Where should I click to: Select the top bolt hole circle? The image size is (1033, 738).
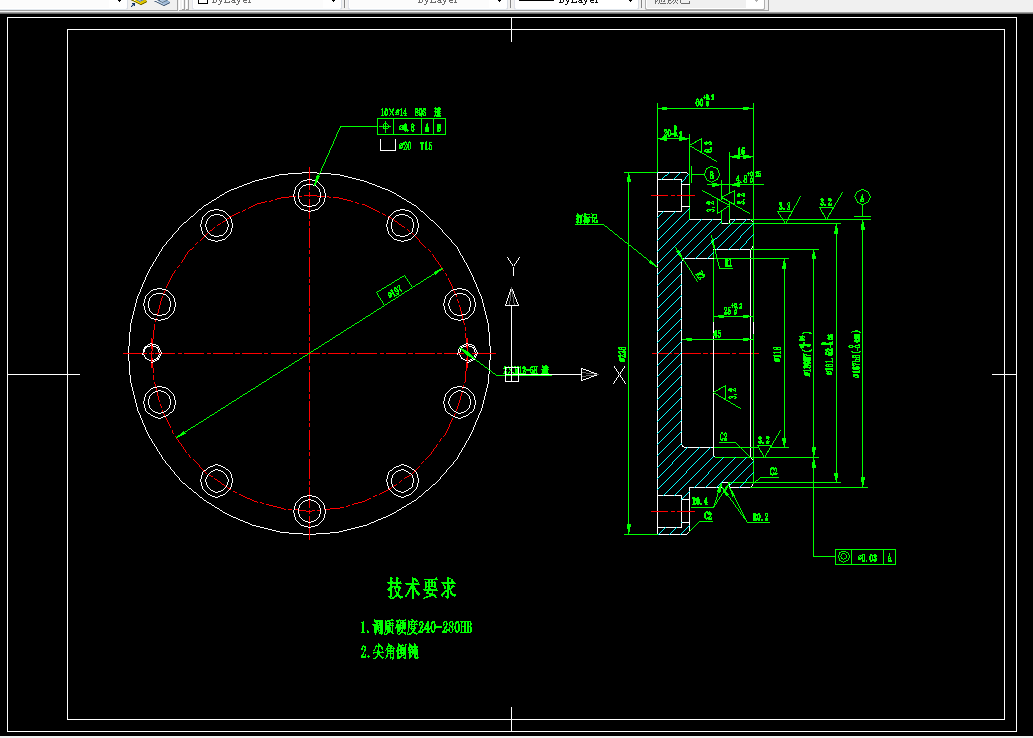(x=310, y=194)
